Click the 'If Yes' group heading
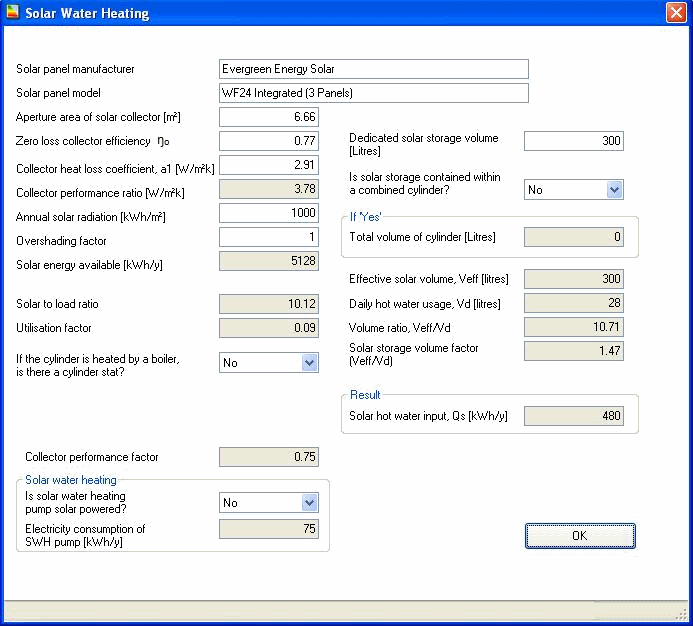Viewport: 693px width, 626px height. (366, 217)
